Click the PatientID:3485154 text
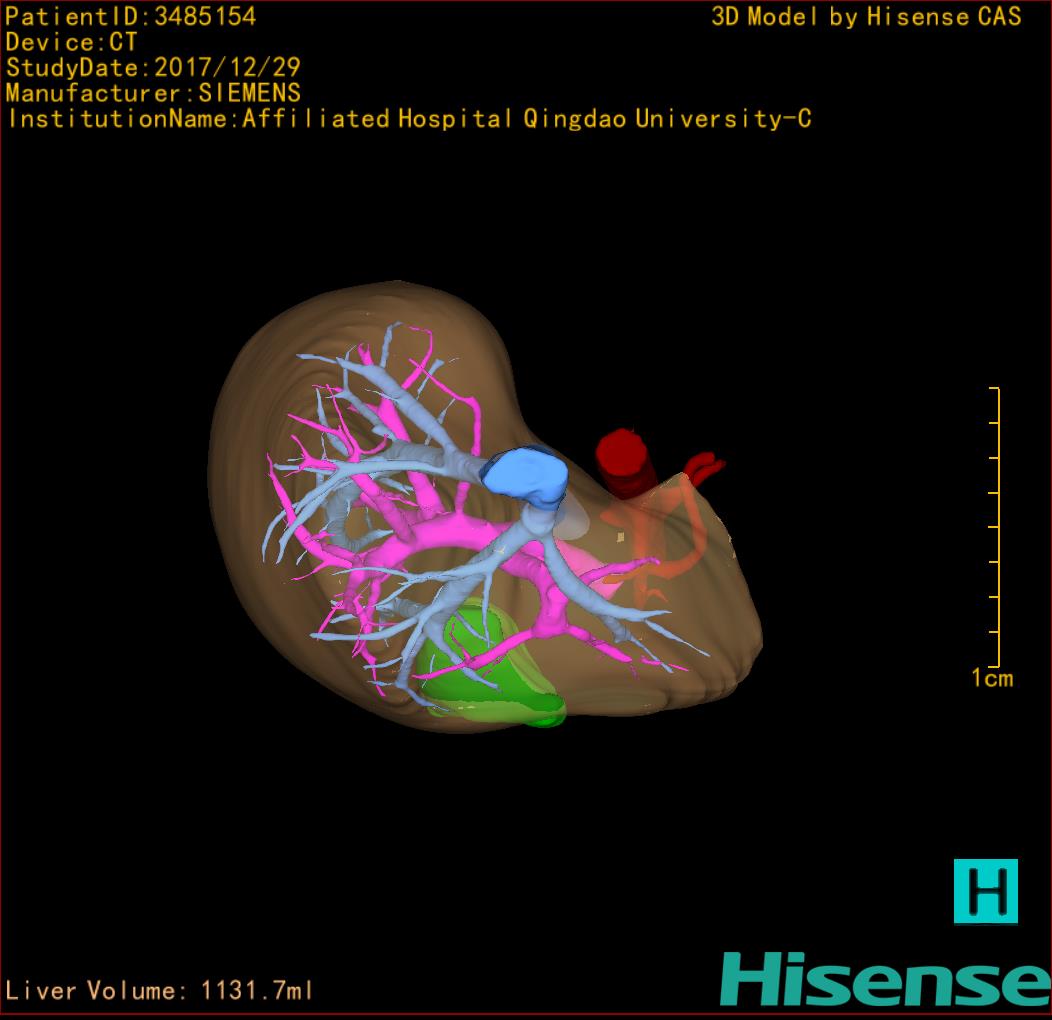 [130, 16]
